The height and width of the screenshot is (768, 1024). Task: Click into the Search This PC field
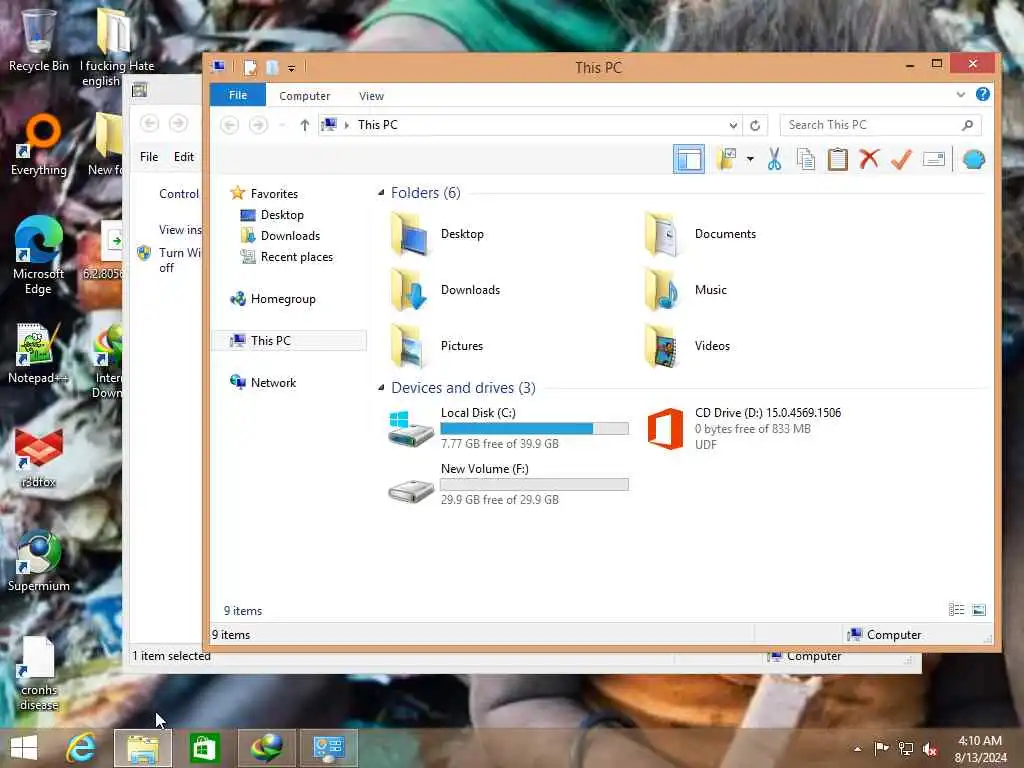[880, 125]
